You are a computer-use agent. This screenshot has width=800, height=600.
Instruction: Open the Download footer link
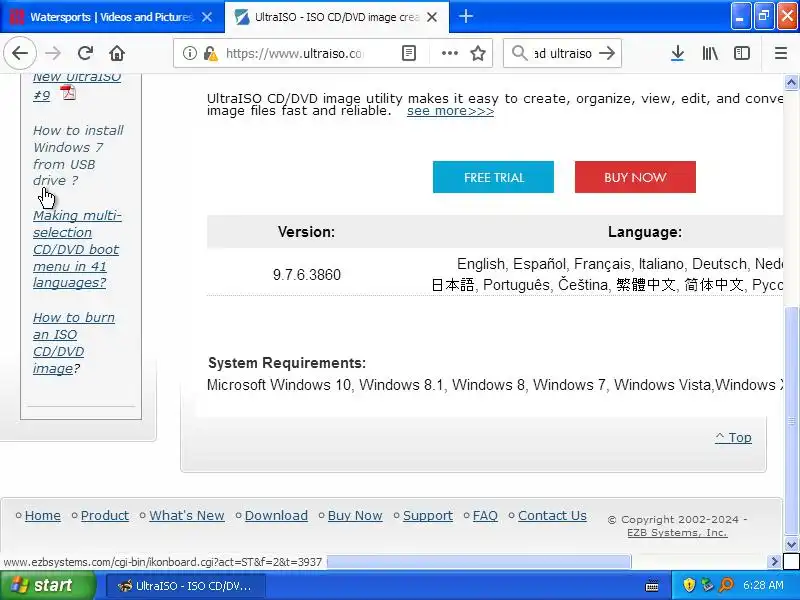(x=276, y=515)
